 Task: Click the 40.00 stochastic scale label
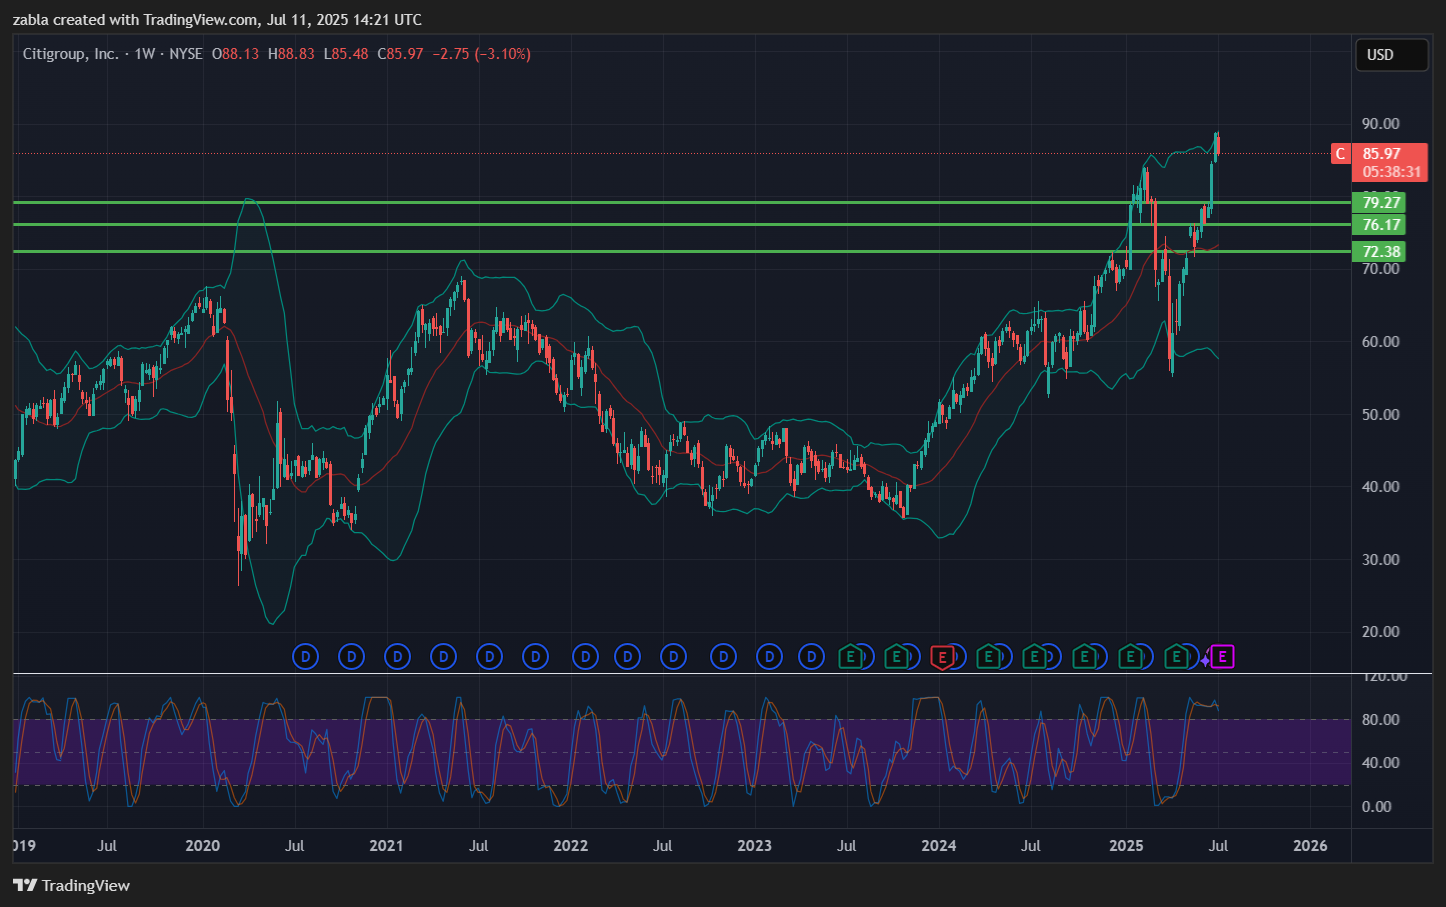coord(1380,762)
